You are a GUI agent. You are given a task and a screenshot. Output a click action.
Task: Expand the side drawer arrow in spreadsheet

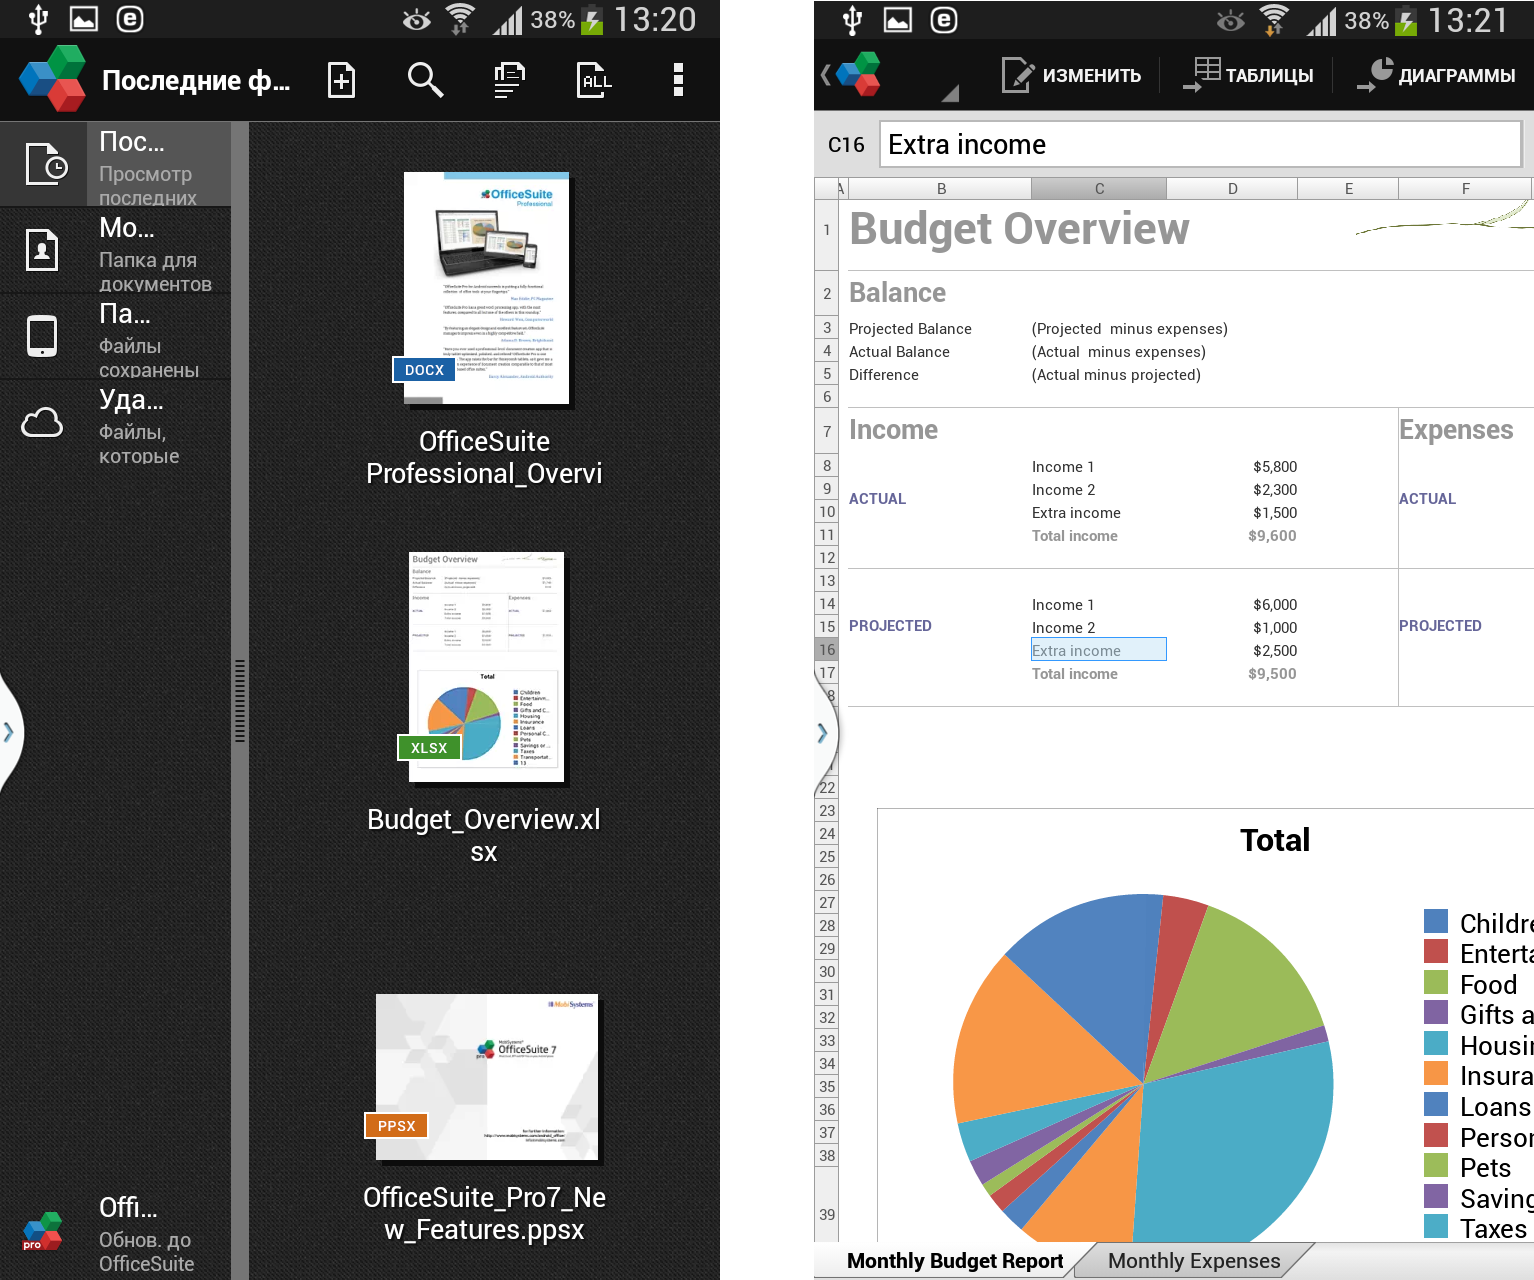823,733
